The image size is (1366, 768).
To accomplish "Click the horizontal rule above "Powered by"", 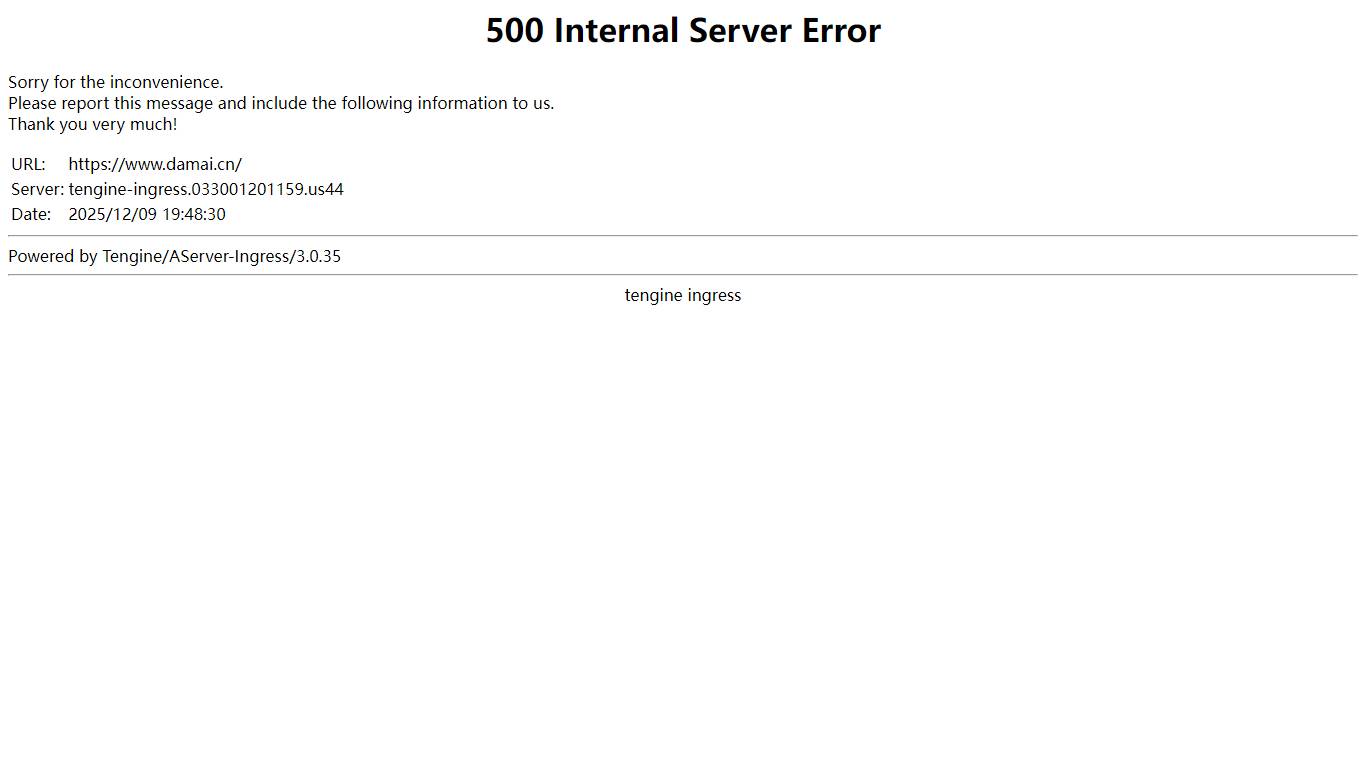I will (x=683, y=236).
